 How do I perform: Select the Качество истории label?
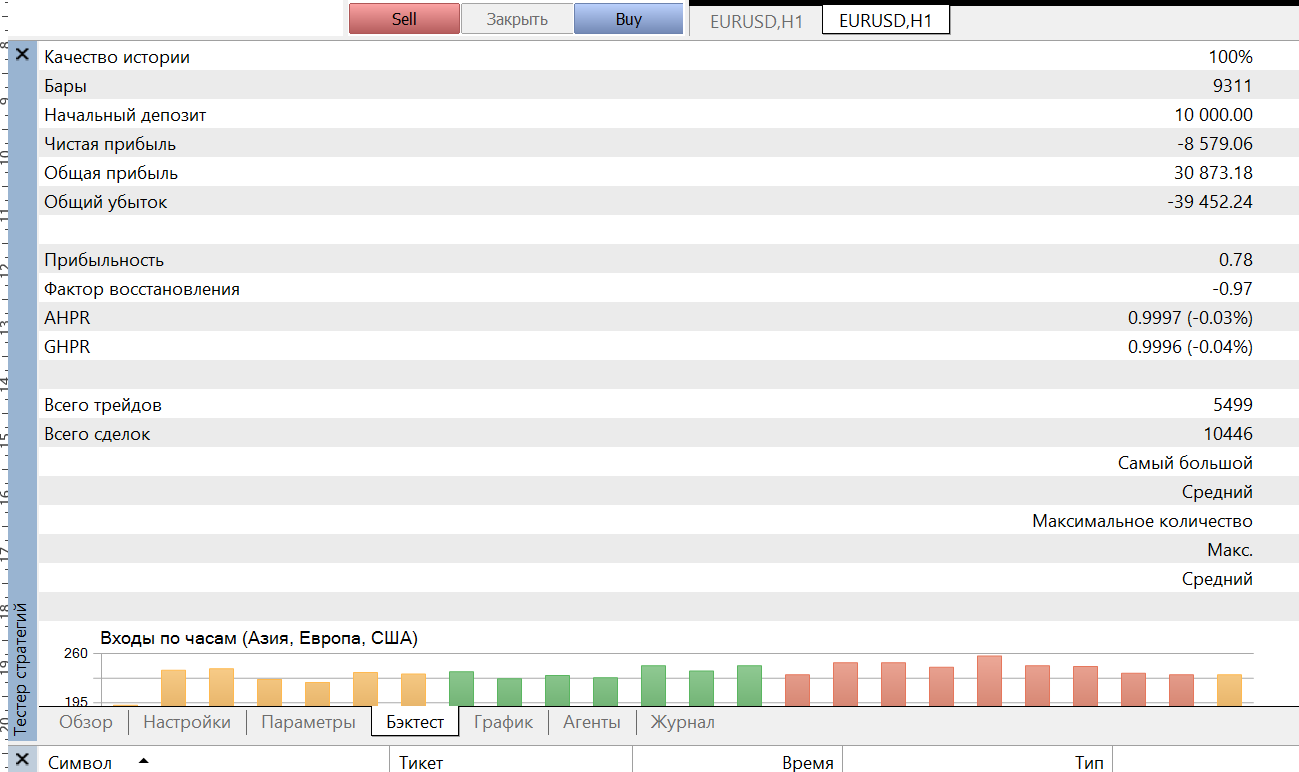click(117, 57)
